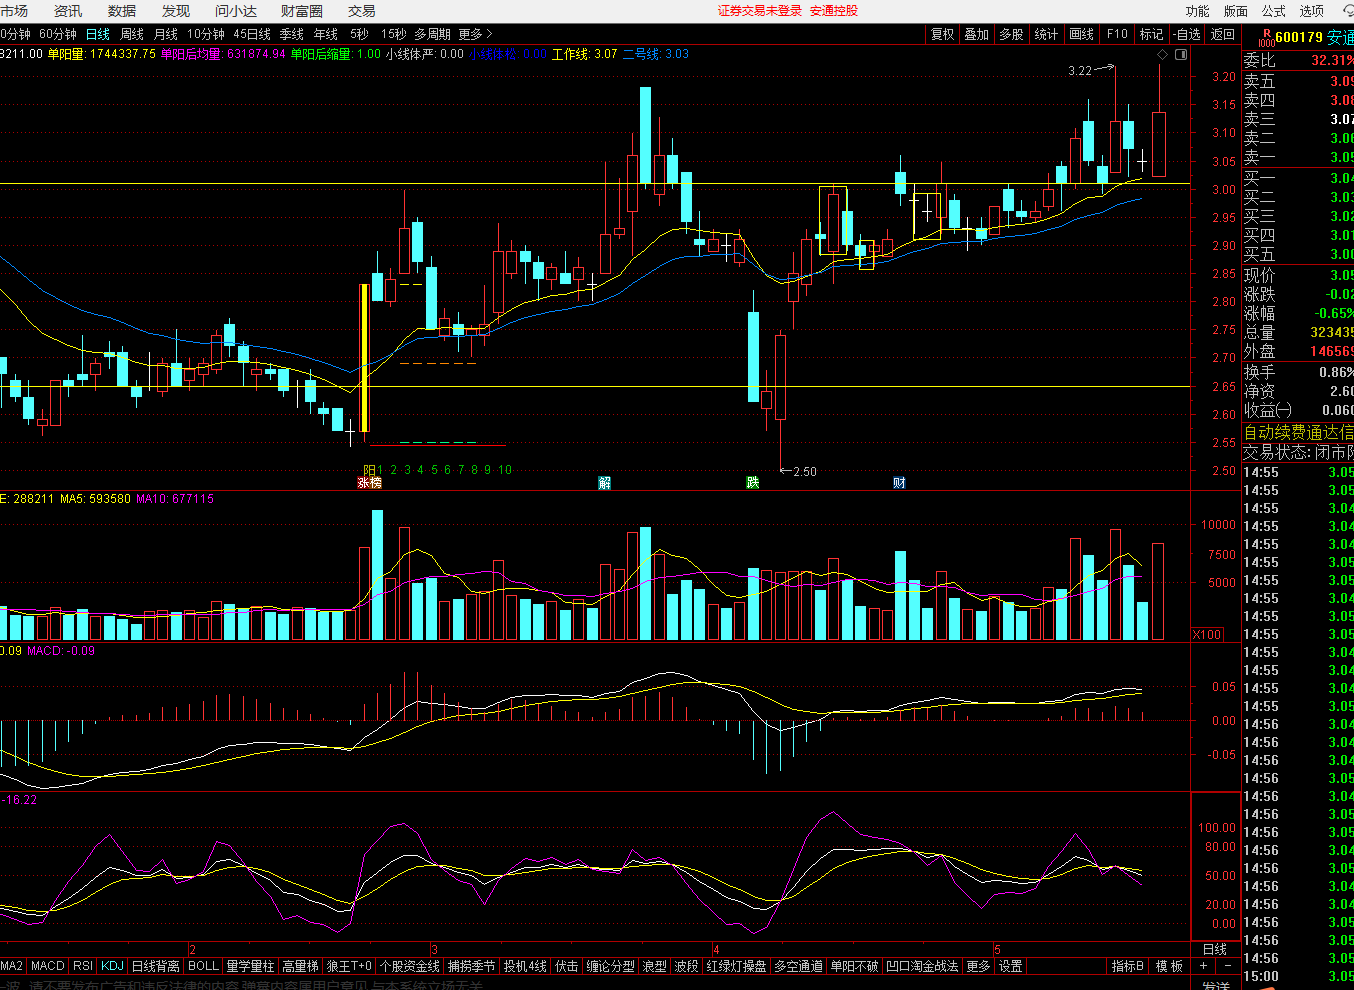Image resolution: width=1354 pixels, height=990 pixels.
Task: Select the 高量梯 indicator tab
Action: pos(300,966)
